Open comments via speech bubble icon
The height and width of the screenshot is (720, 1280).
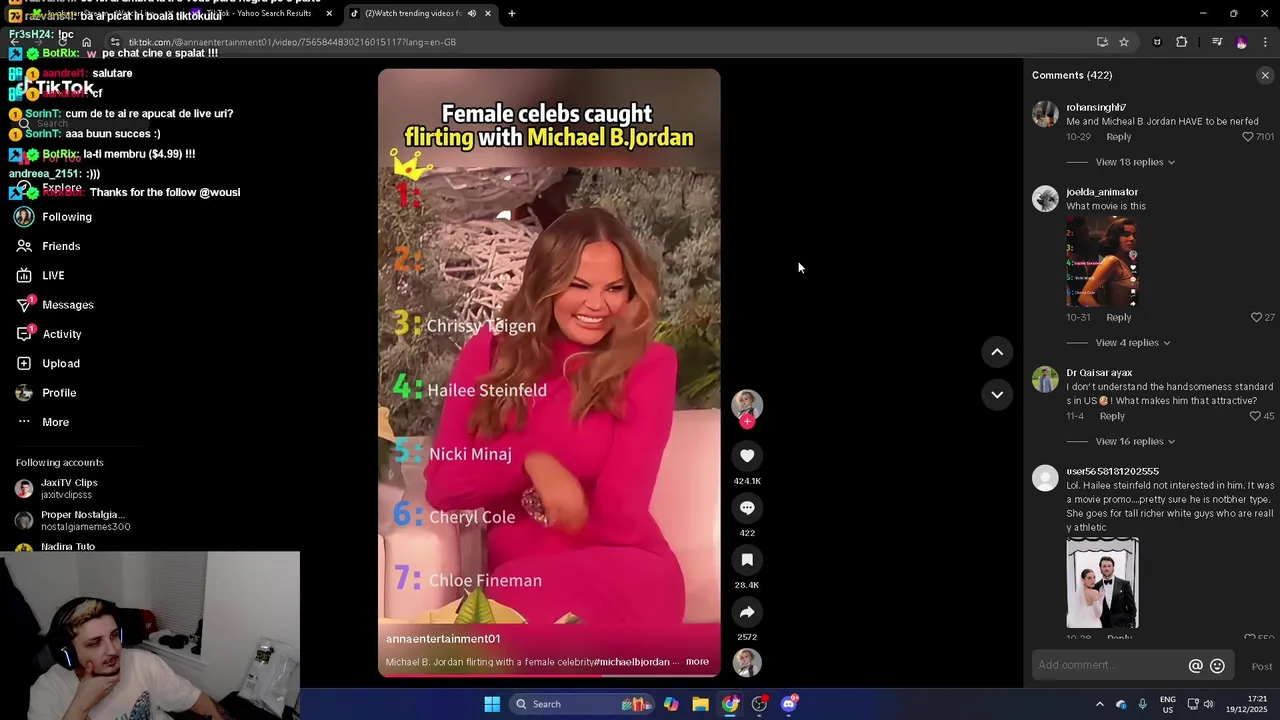point(747,508)
